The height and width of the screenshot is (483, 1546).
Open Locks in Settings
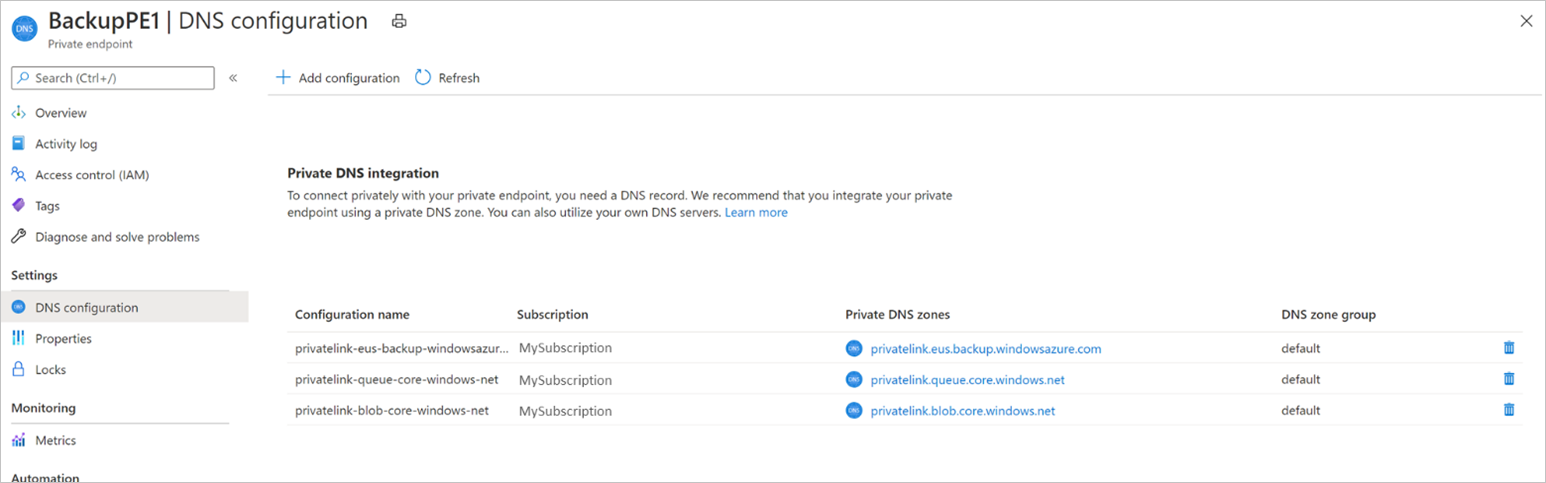[x=50, y=370]
